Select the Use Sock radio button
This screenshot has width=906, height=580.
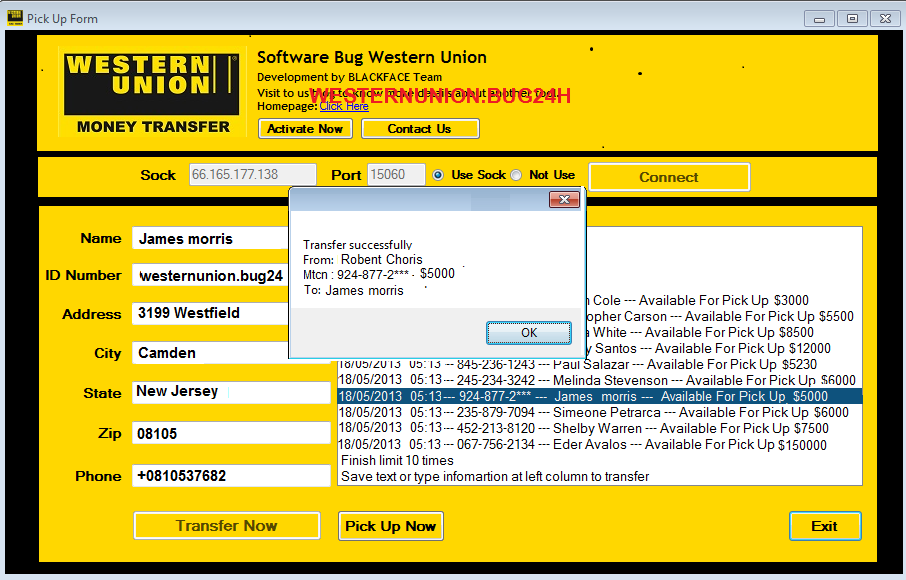(x=438, y=175)
